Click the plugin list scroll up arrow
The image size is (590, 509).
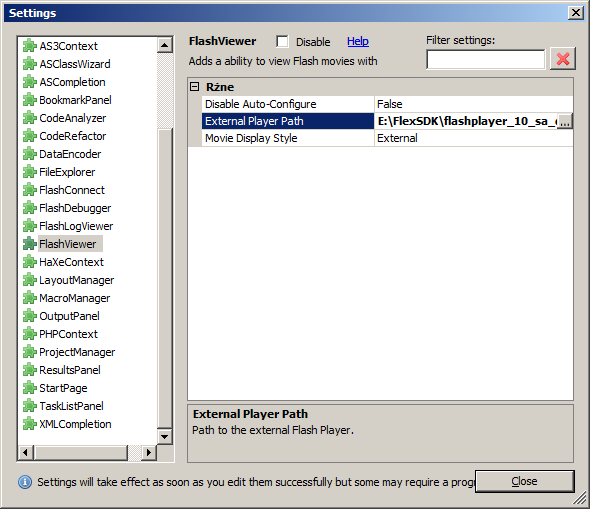tap(164, 46)
